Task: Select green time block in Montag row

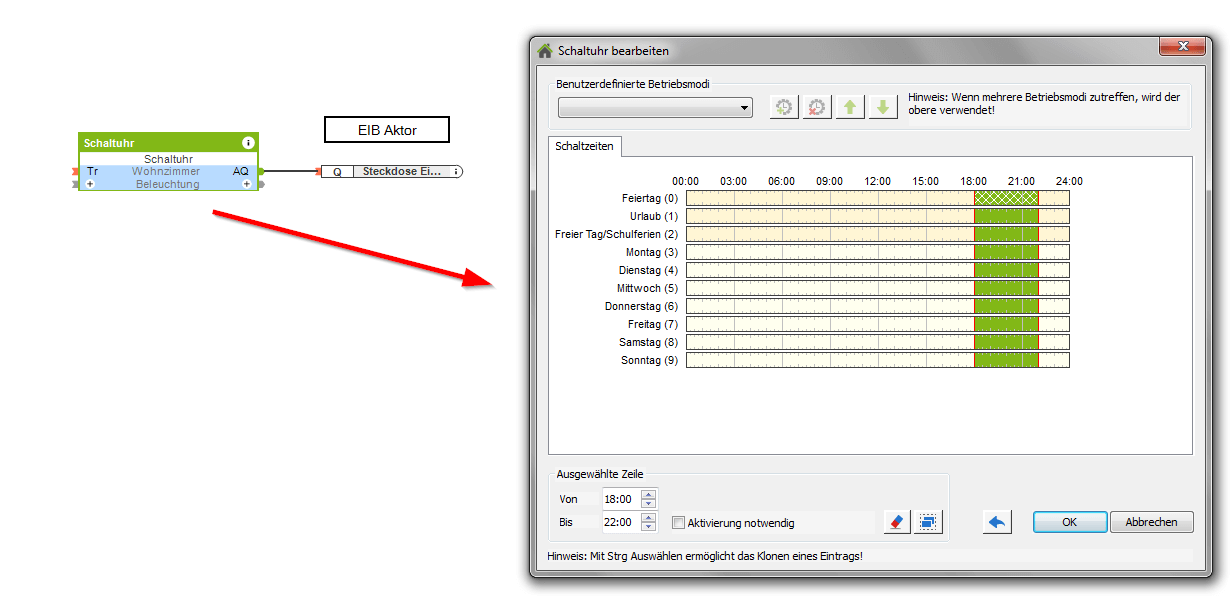Action: 1006,252
